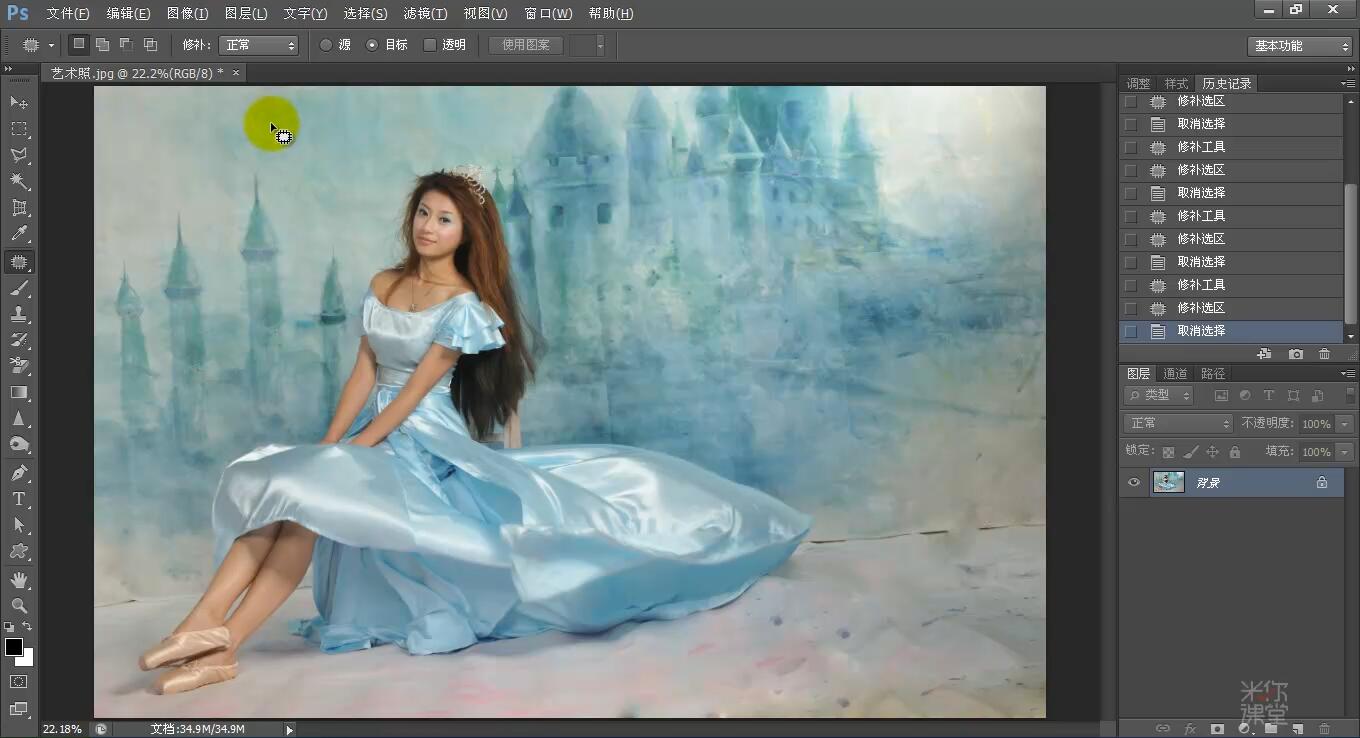Viewport: 1360px width, 738px height.
Task: Open the 基本功能 workspace dropdown
Action: pos(1301,46)
